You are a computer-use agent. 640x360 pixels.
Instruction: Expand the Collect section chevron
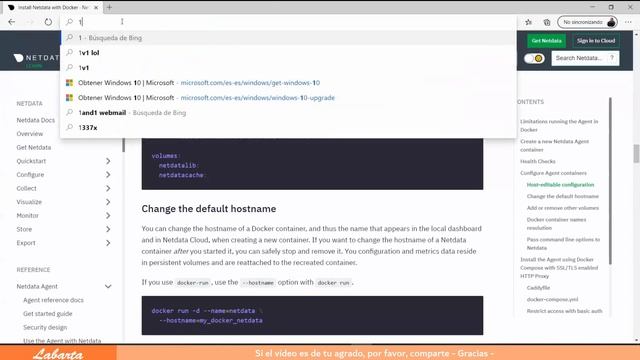[x=108, y=188]
